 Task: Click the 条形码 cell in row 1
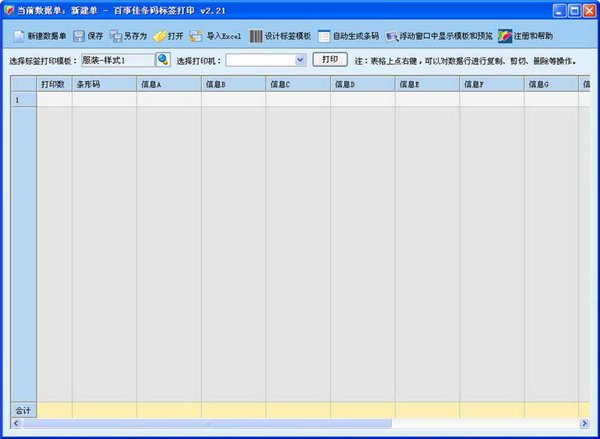(104, 100)
